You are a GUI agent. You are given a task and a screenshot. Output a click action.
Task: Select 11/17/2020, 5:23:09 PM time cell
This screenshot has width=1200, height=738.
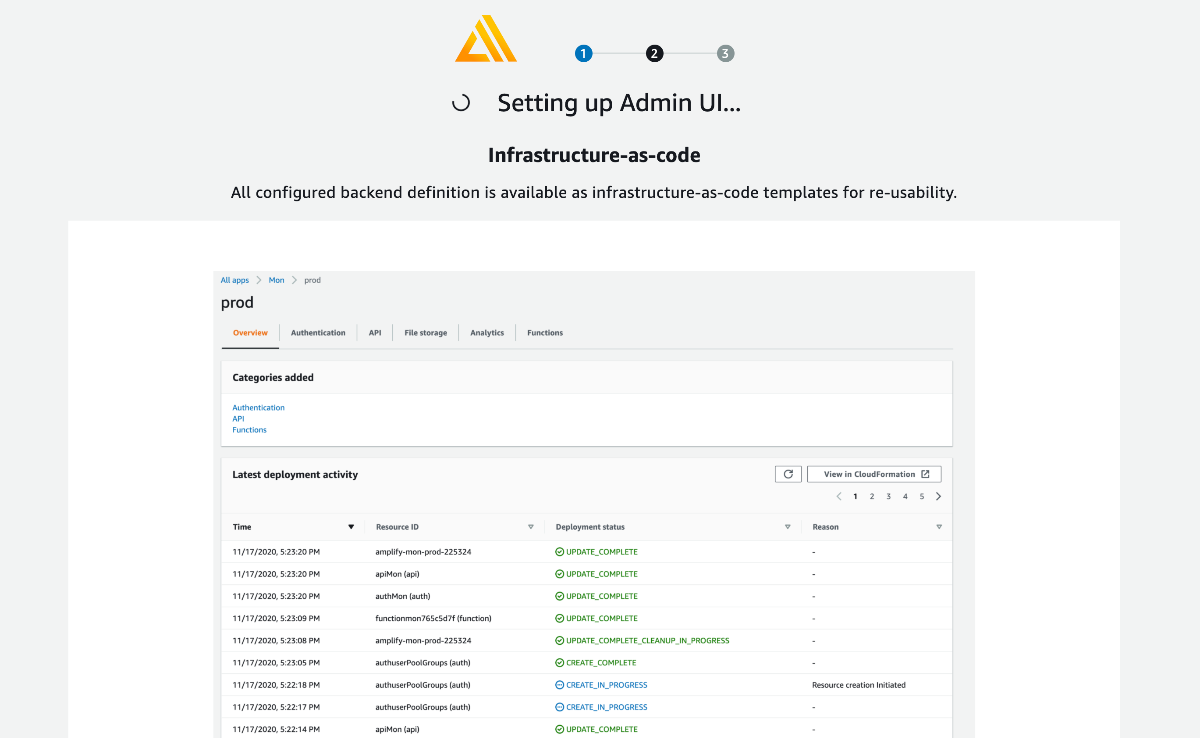tap(276, 618)
